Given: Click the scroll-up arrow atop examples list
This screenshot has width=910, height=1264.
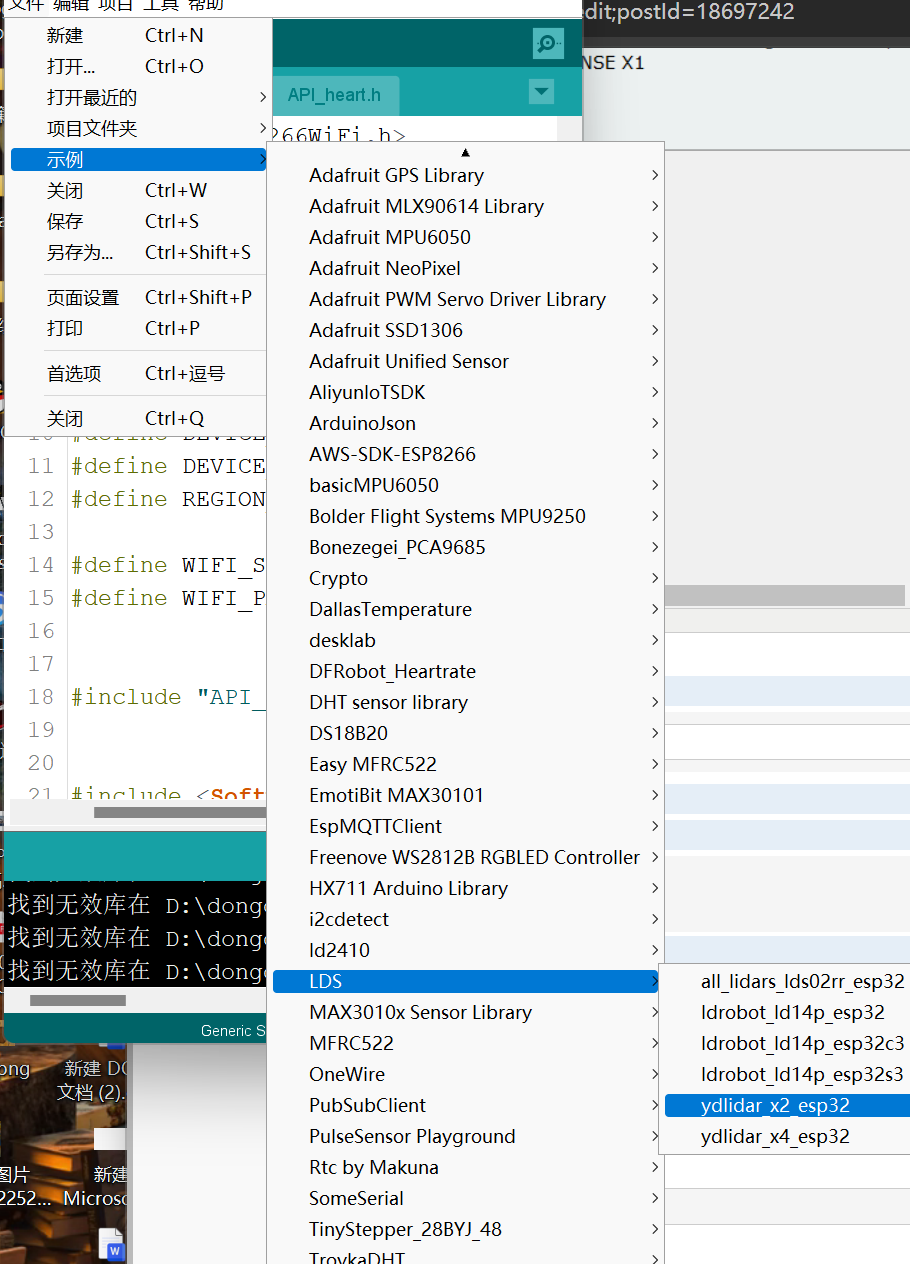Looking at the screenshot, I should tap(465, 152).
